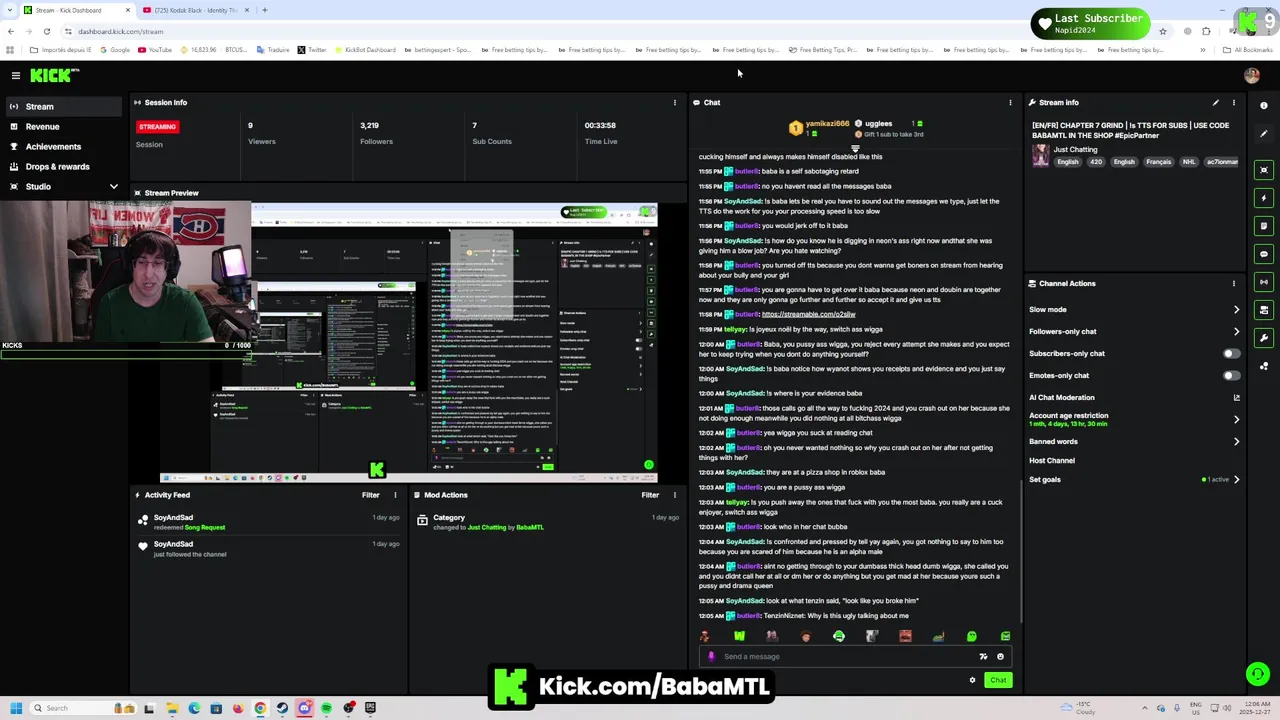Click the lightning bolt sidebar icon
This screenshot has height=720, width=1280.
[x=1264, y=198]
